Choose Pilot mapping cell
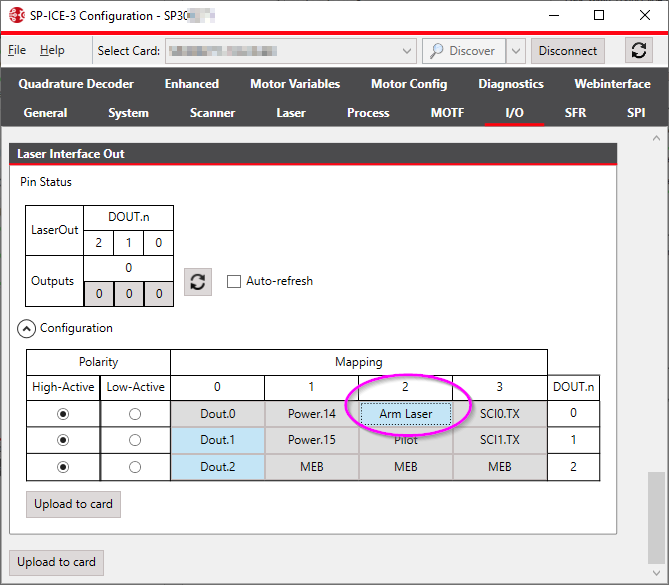The height and width of the screenshot is (585, 669). 406,440
